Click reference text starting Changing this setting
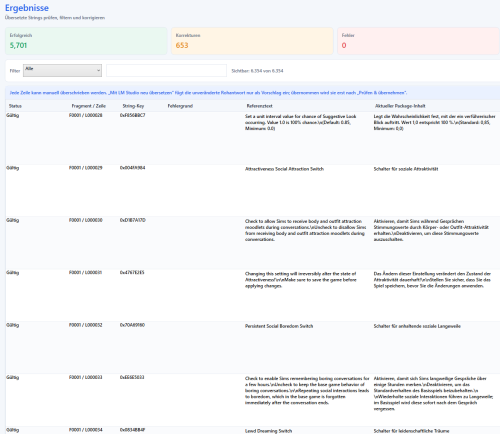 coord(301,280)
